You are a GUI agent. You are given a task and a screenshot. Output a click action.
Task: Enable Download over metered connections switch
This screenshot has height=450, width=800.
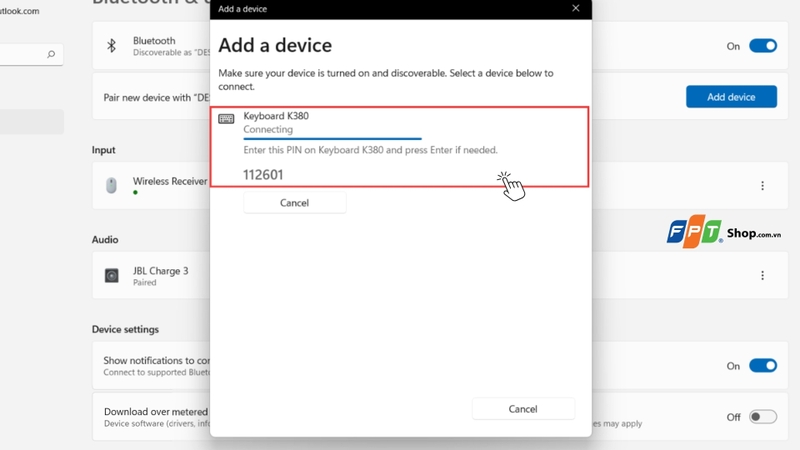point(763,417)
